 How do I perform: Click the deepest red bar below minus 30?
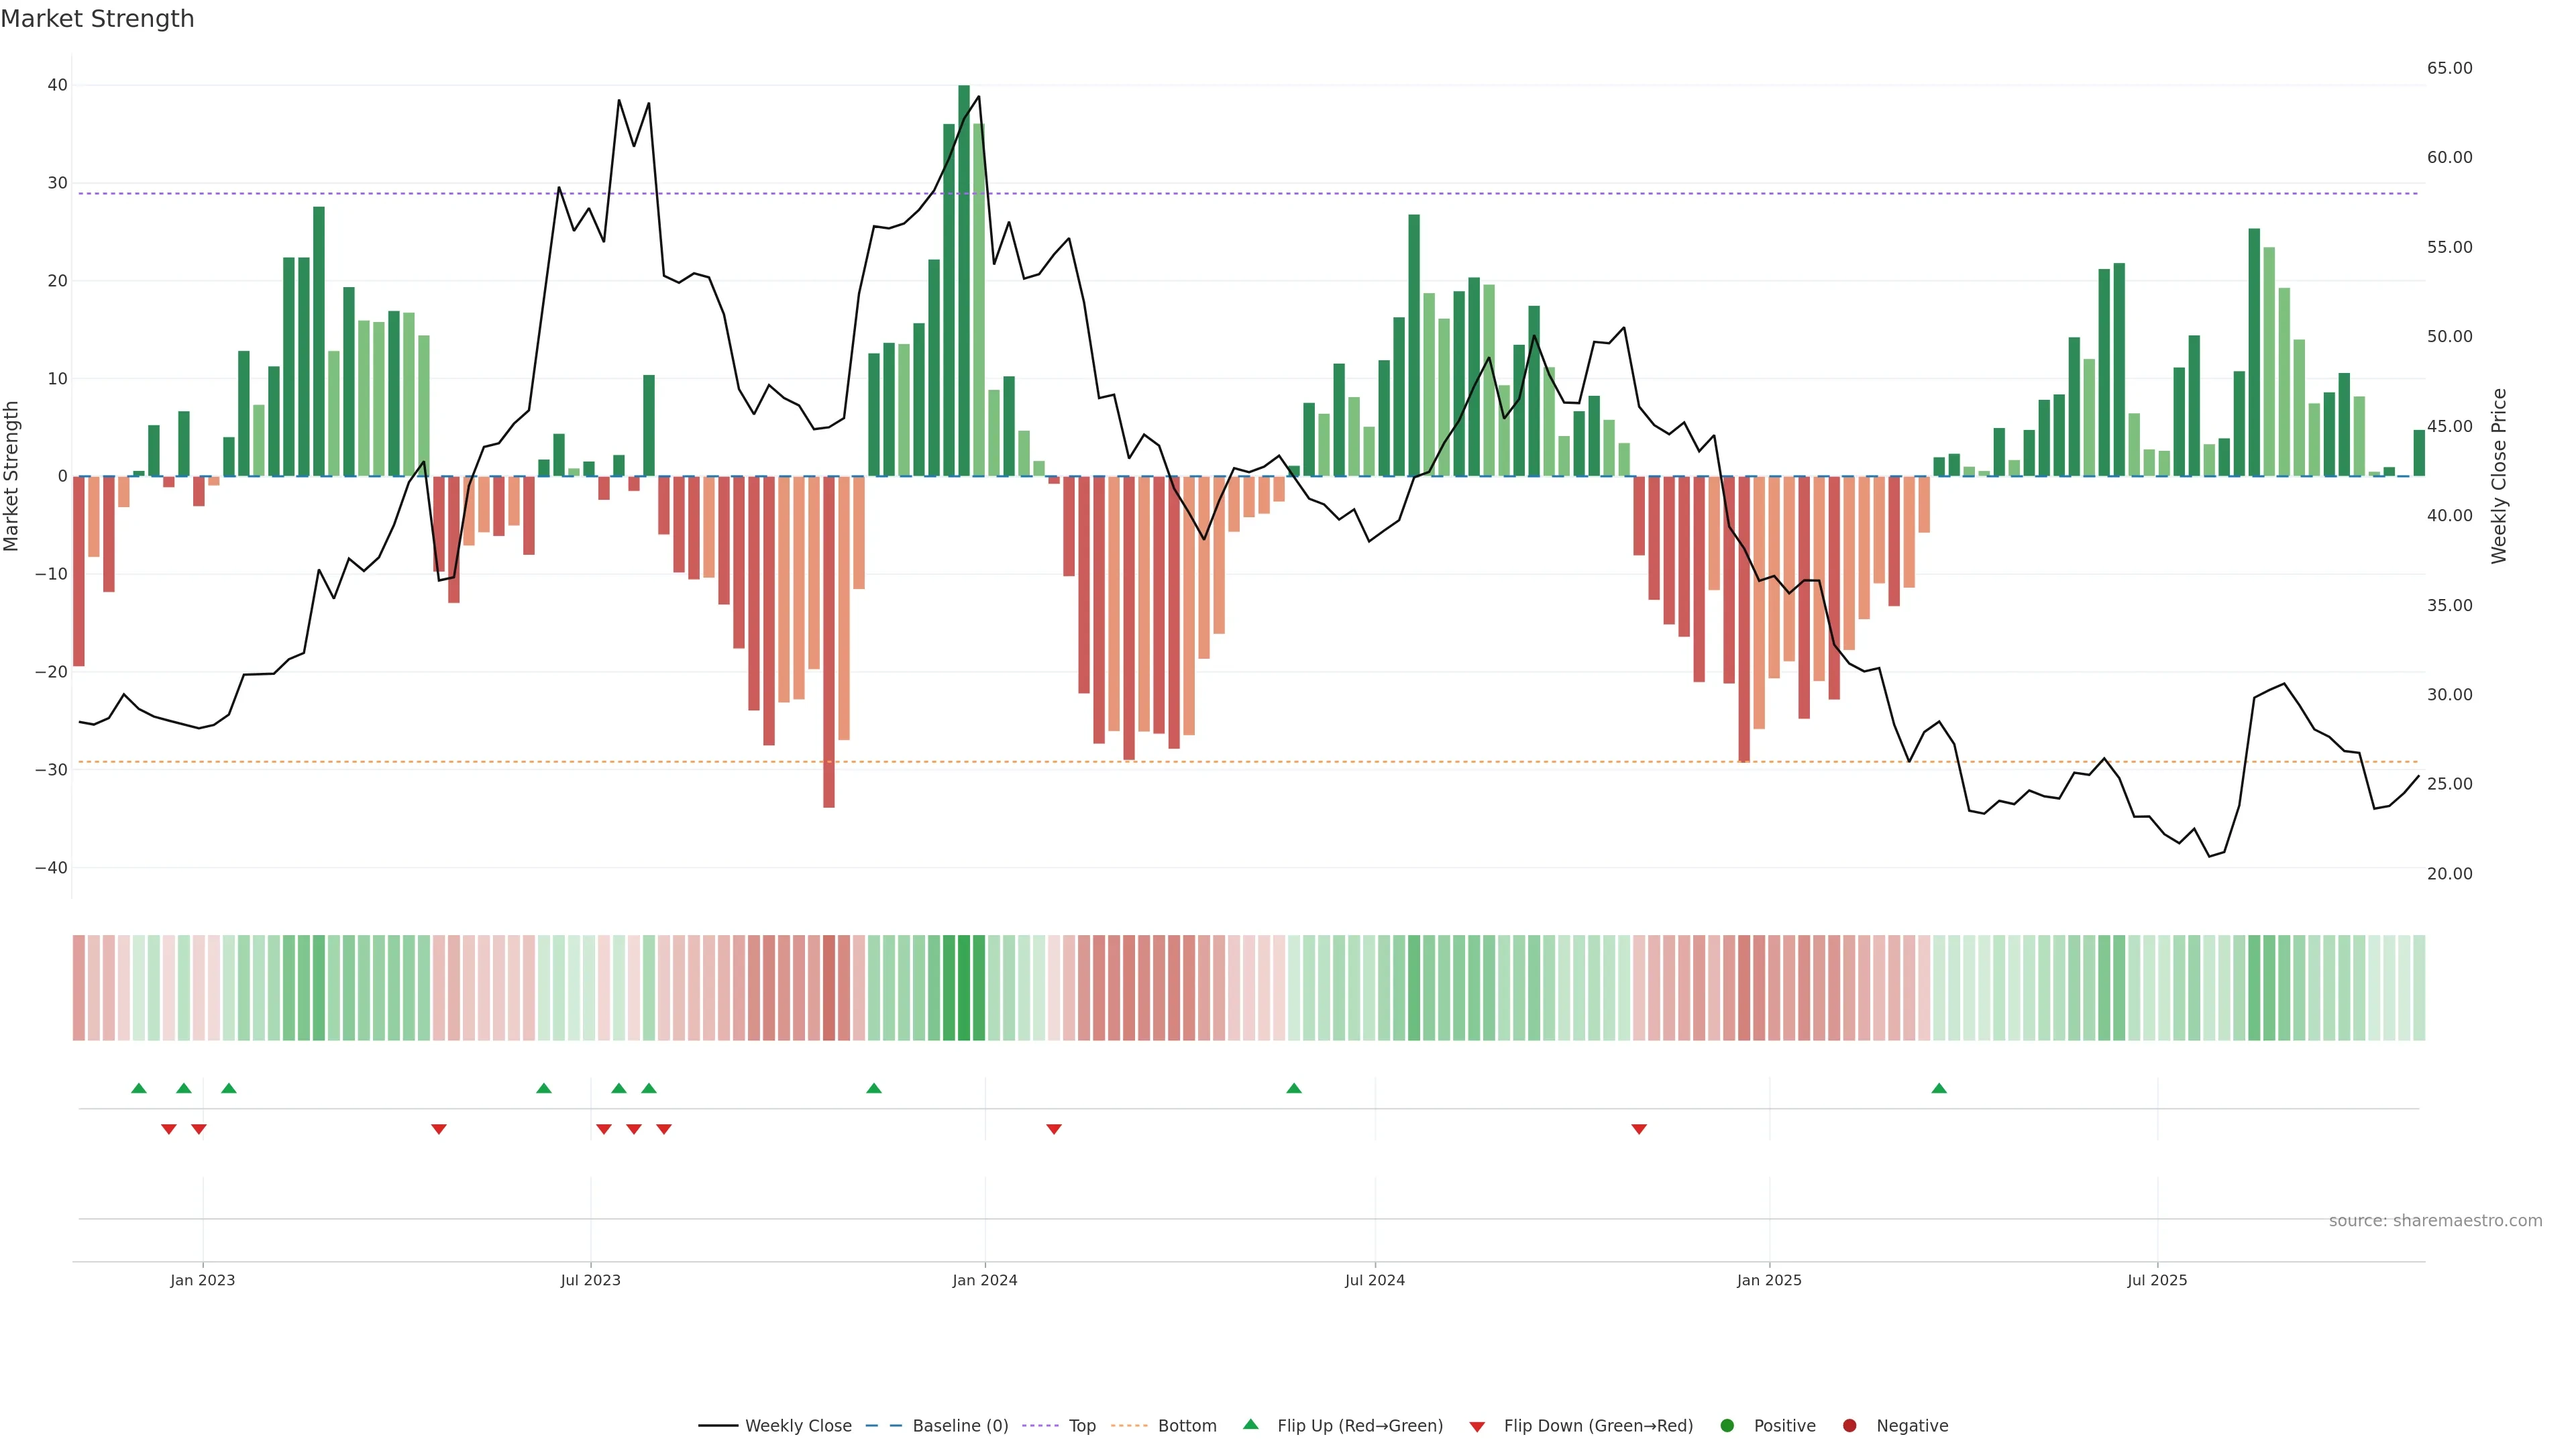[829, 640]
